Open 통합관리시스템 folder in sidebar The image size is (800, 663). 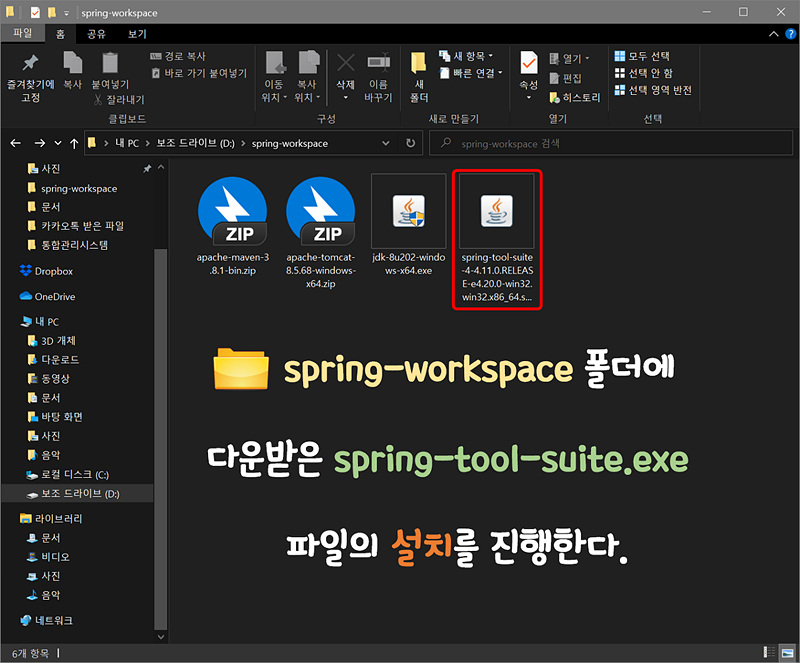(x=69, y=245)
